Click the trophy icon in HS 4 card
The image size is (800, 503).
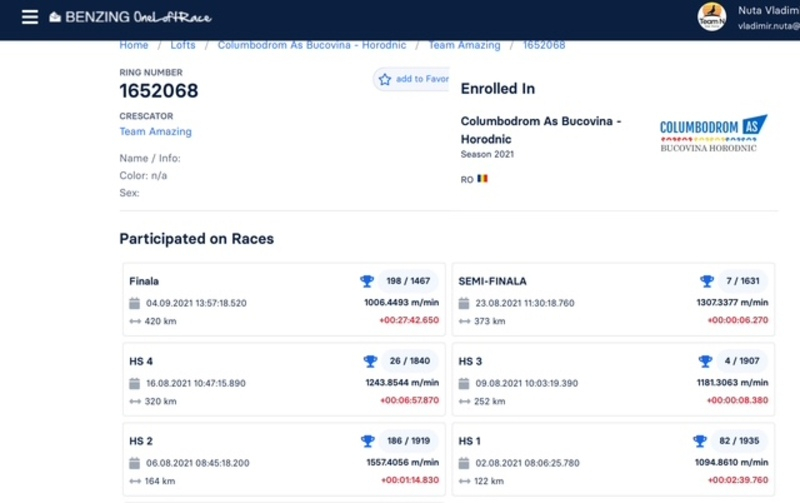[x=369, y=361]
